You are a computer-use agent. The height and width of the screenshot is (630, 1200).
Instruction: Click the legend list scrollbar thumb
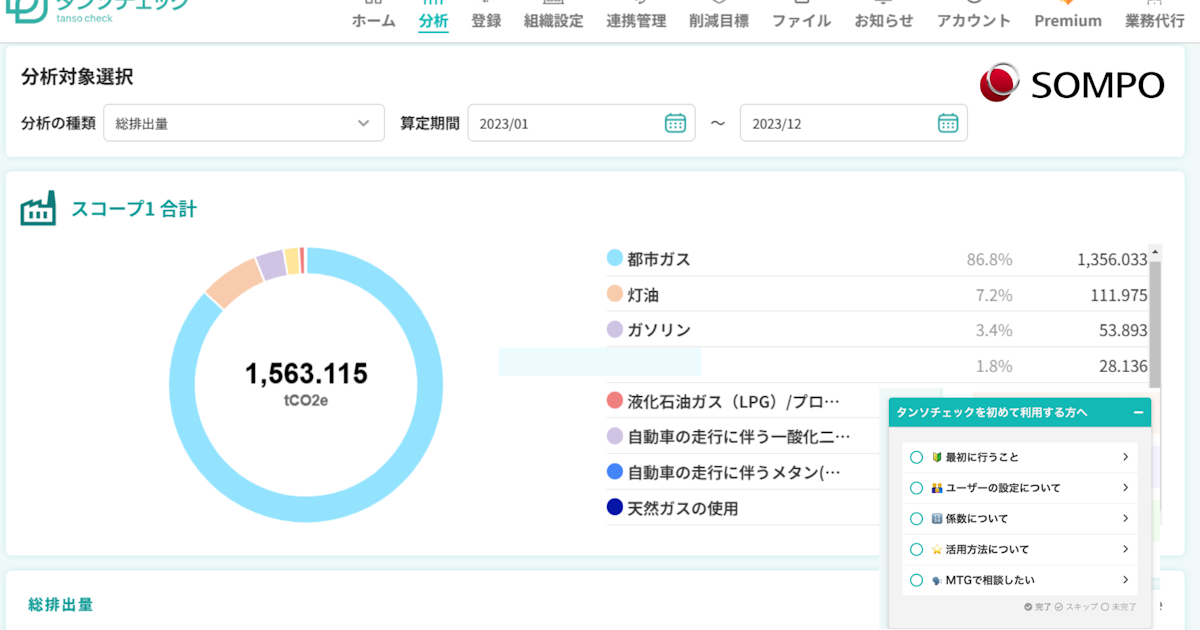1156,324
